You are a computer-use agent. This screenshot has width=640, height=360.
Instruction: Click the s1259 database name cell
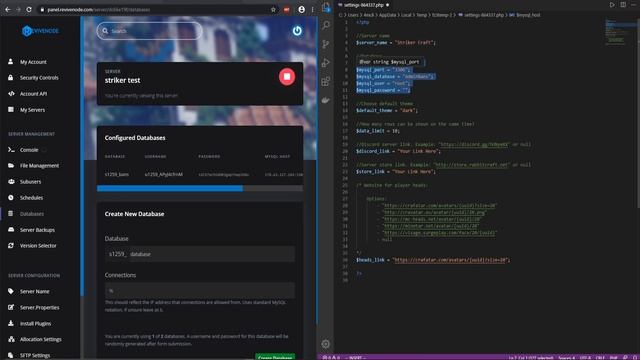click(117, 174)
